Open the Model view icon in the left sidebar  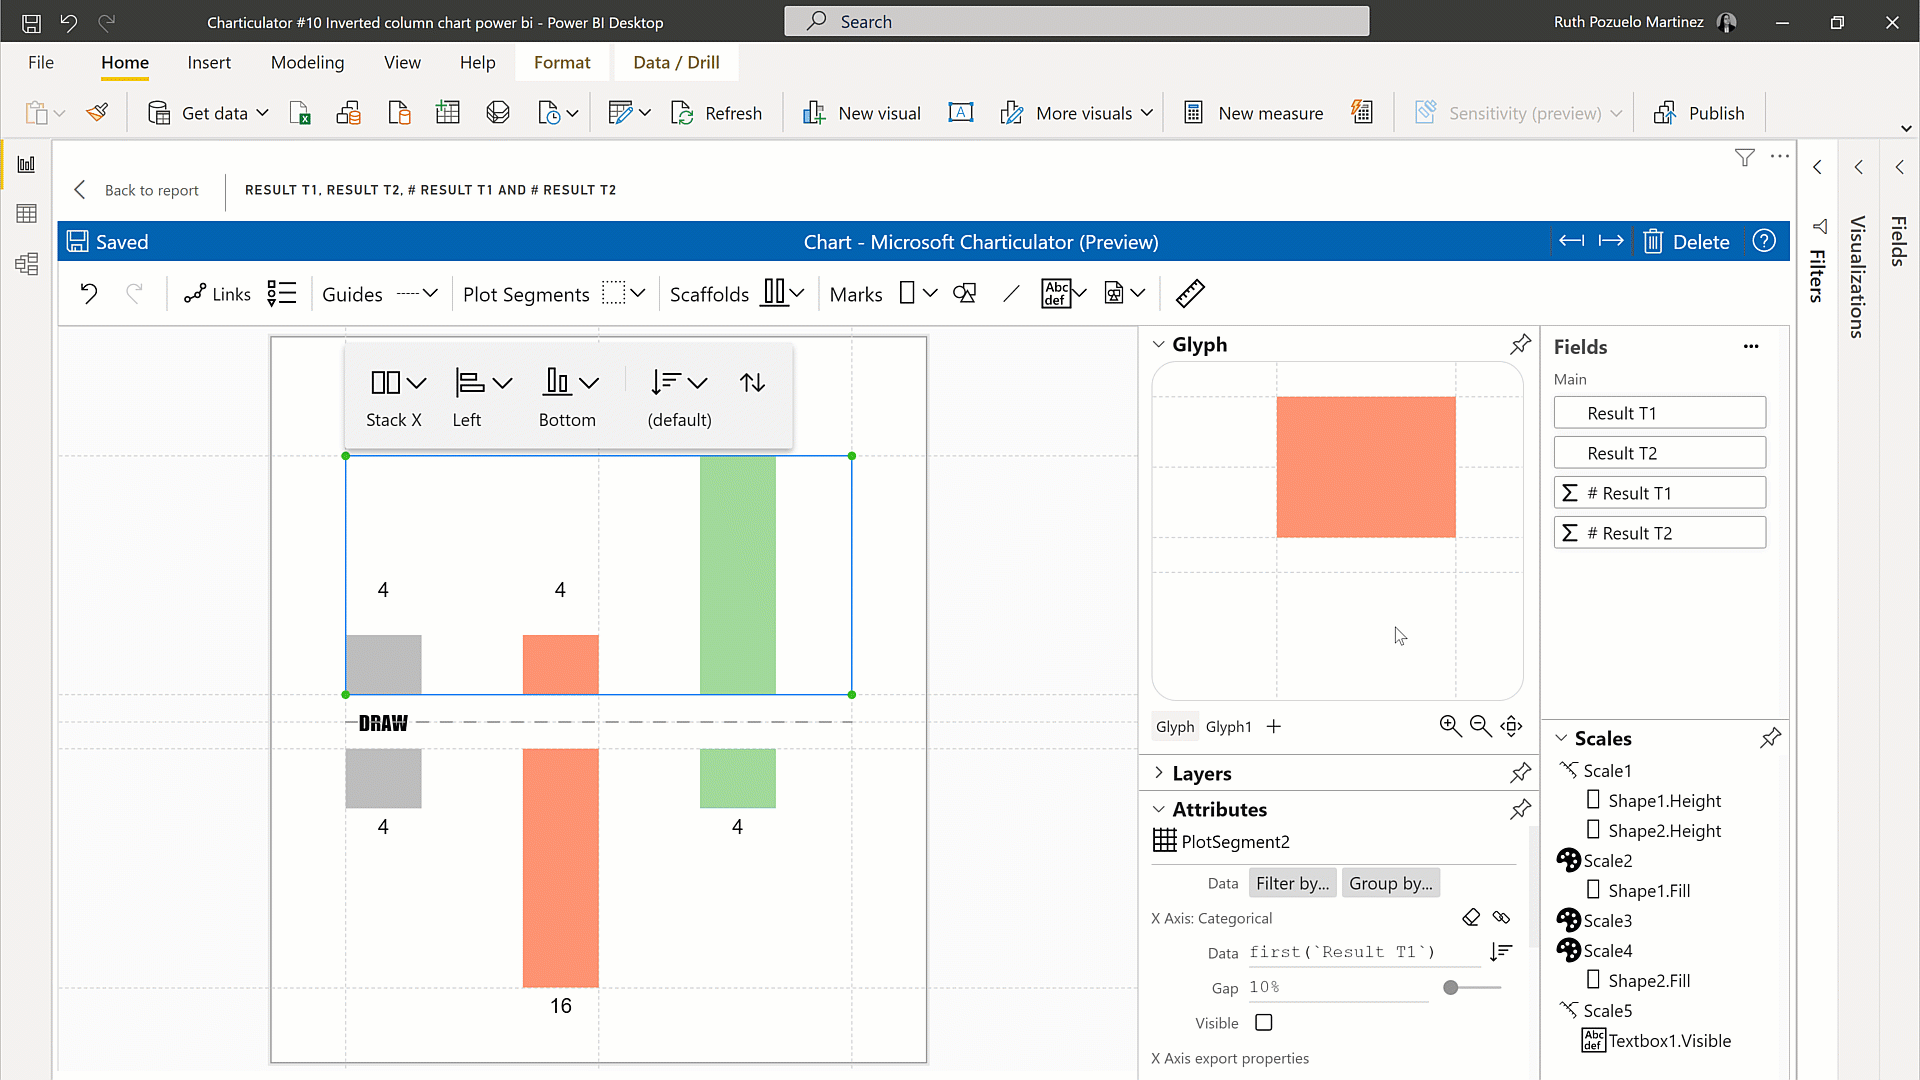coord(27,264)
